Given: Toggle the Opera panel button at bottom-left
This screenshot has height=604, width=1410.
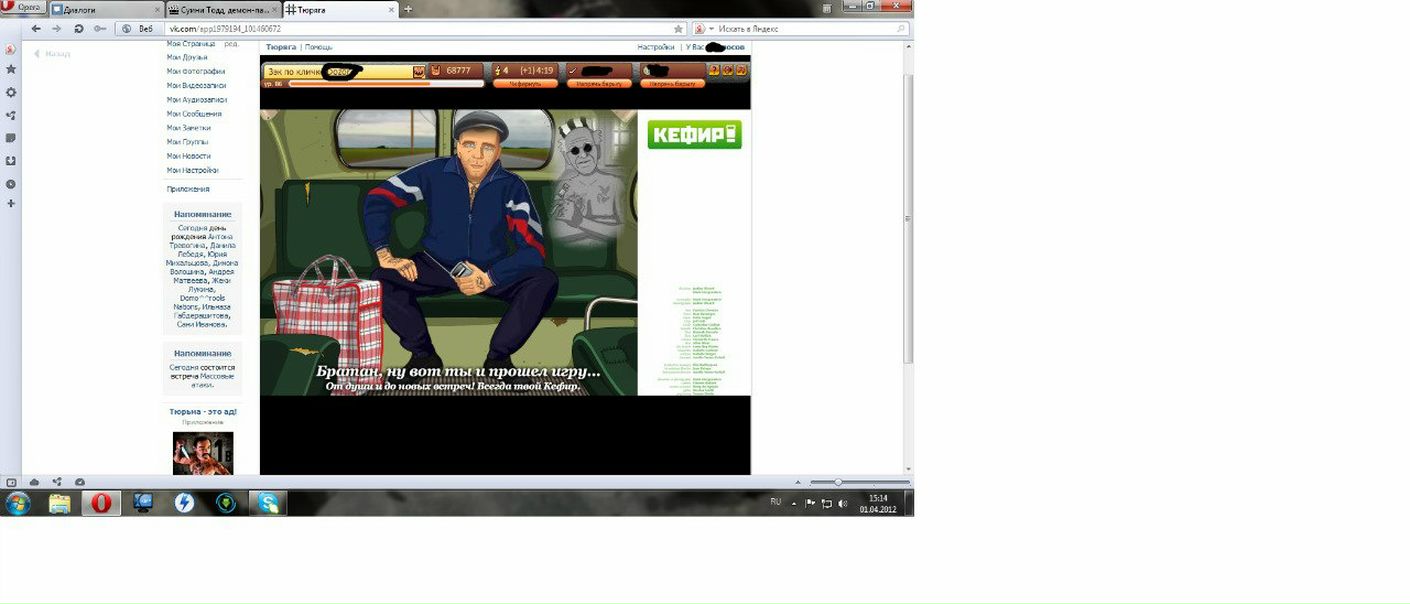Looking at the screenshot, I should [12, 482].
